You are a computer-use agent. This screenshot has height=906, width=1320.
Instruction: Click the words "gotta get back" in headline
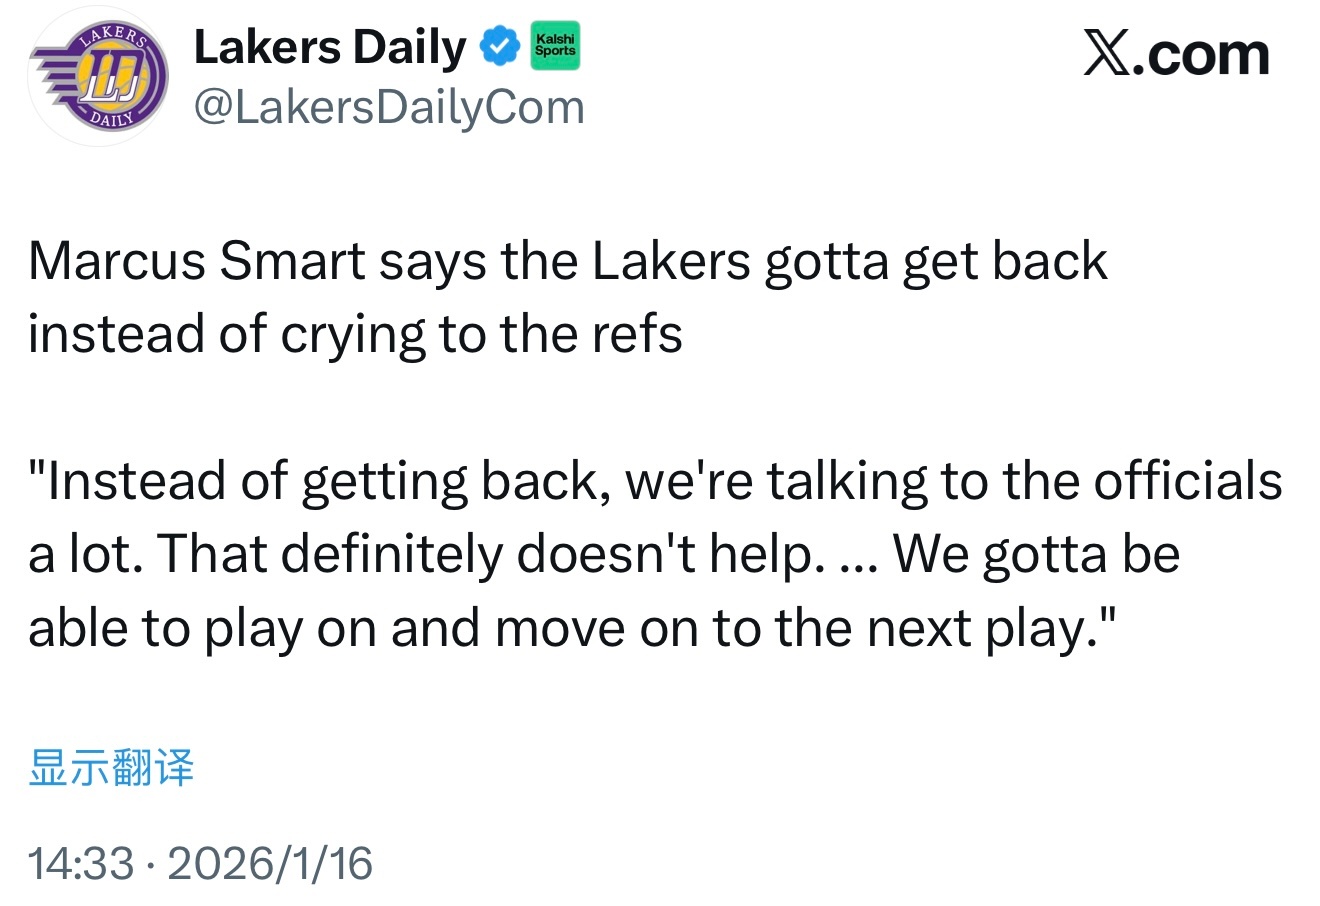pos(936,261)
